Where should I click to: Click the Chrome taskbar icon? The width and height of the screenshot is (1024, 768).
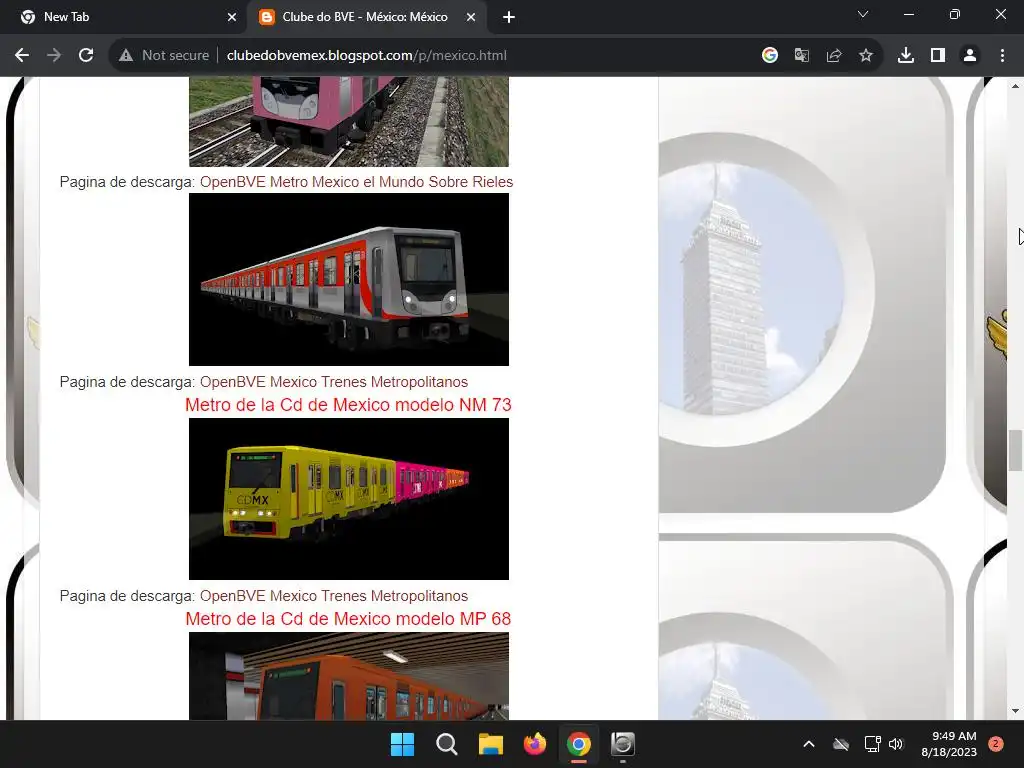[579, 744]
